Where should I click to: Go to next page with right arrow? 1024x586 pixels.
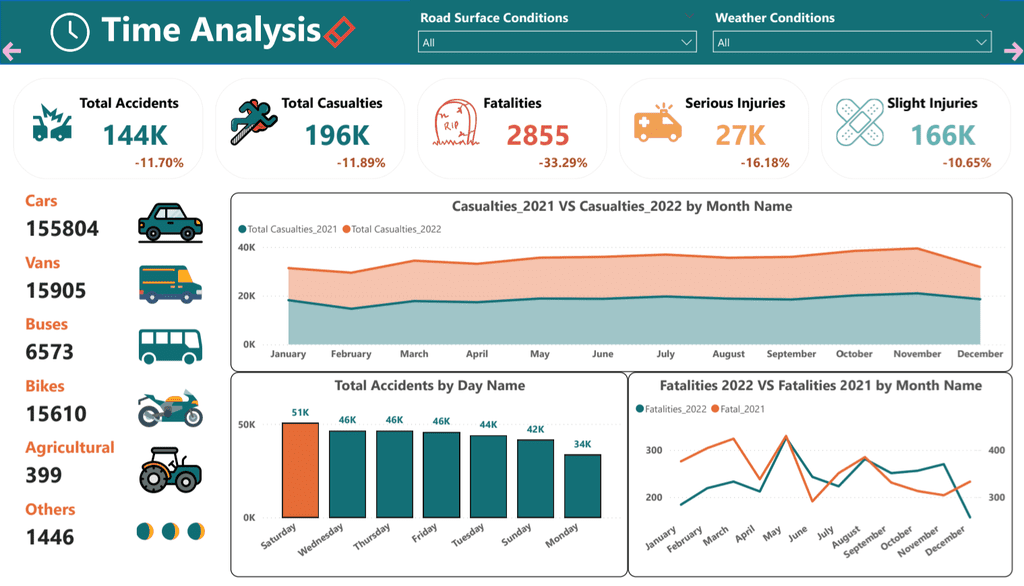coord(1014,51)
